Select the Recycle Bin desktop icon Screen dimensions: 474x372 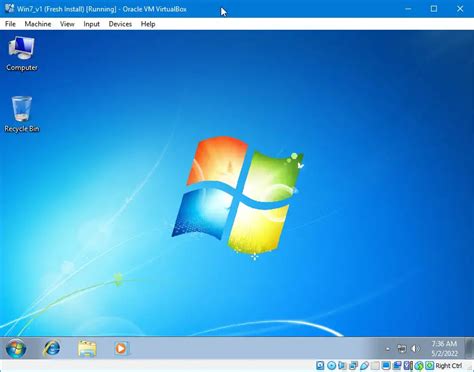coord(22,114)
